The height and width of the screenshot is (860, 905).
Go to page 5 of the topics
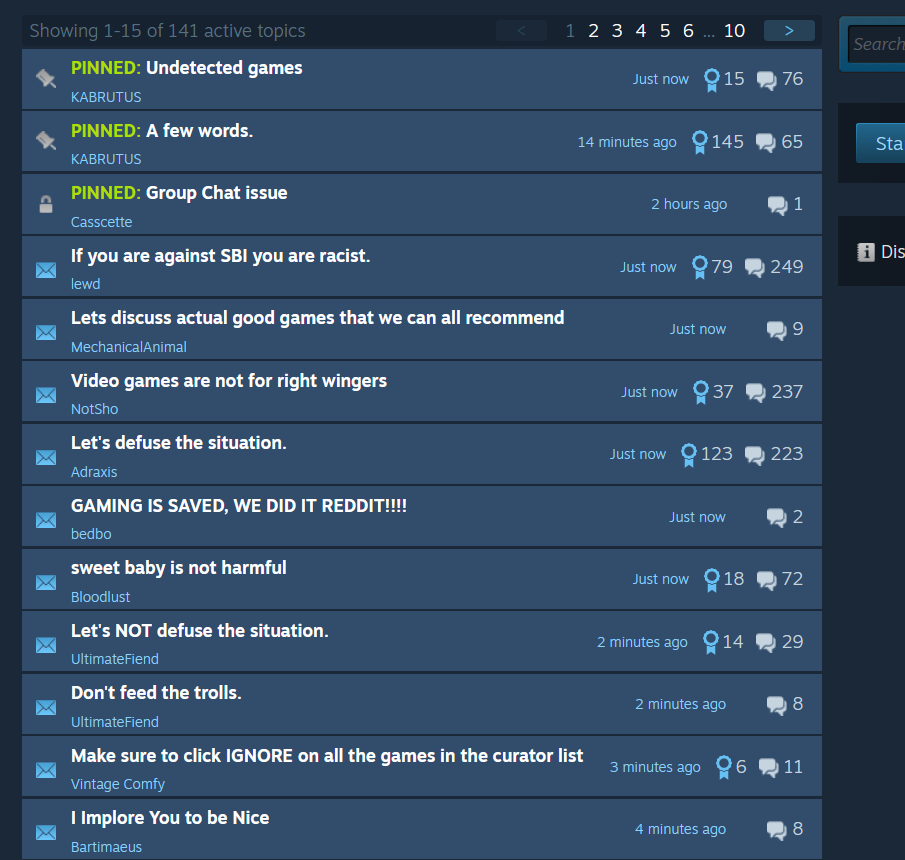click(665, 31)
